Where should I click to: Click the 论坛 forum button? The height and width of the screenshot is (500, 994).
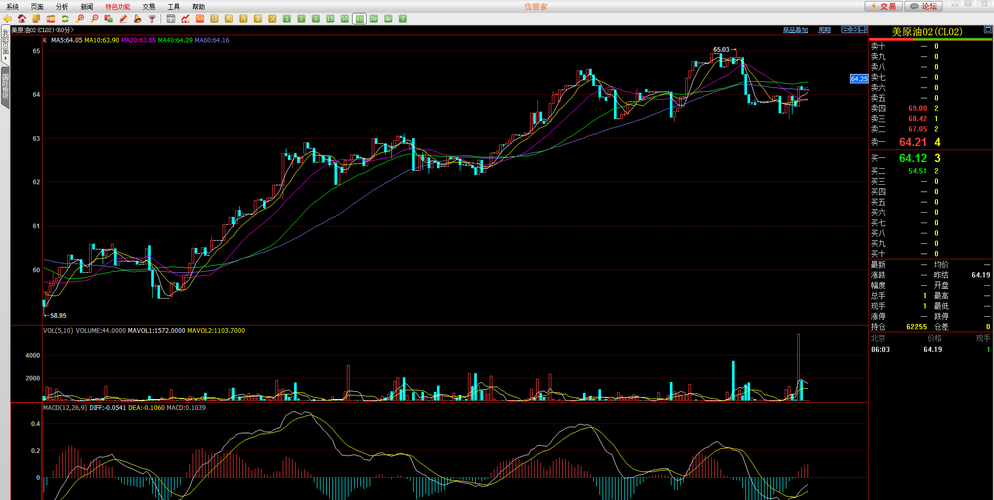coord(924,6)
